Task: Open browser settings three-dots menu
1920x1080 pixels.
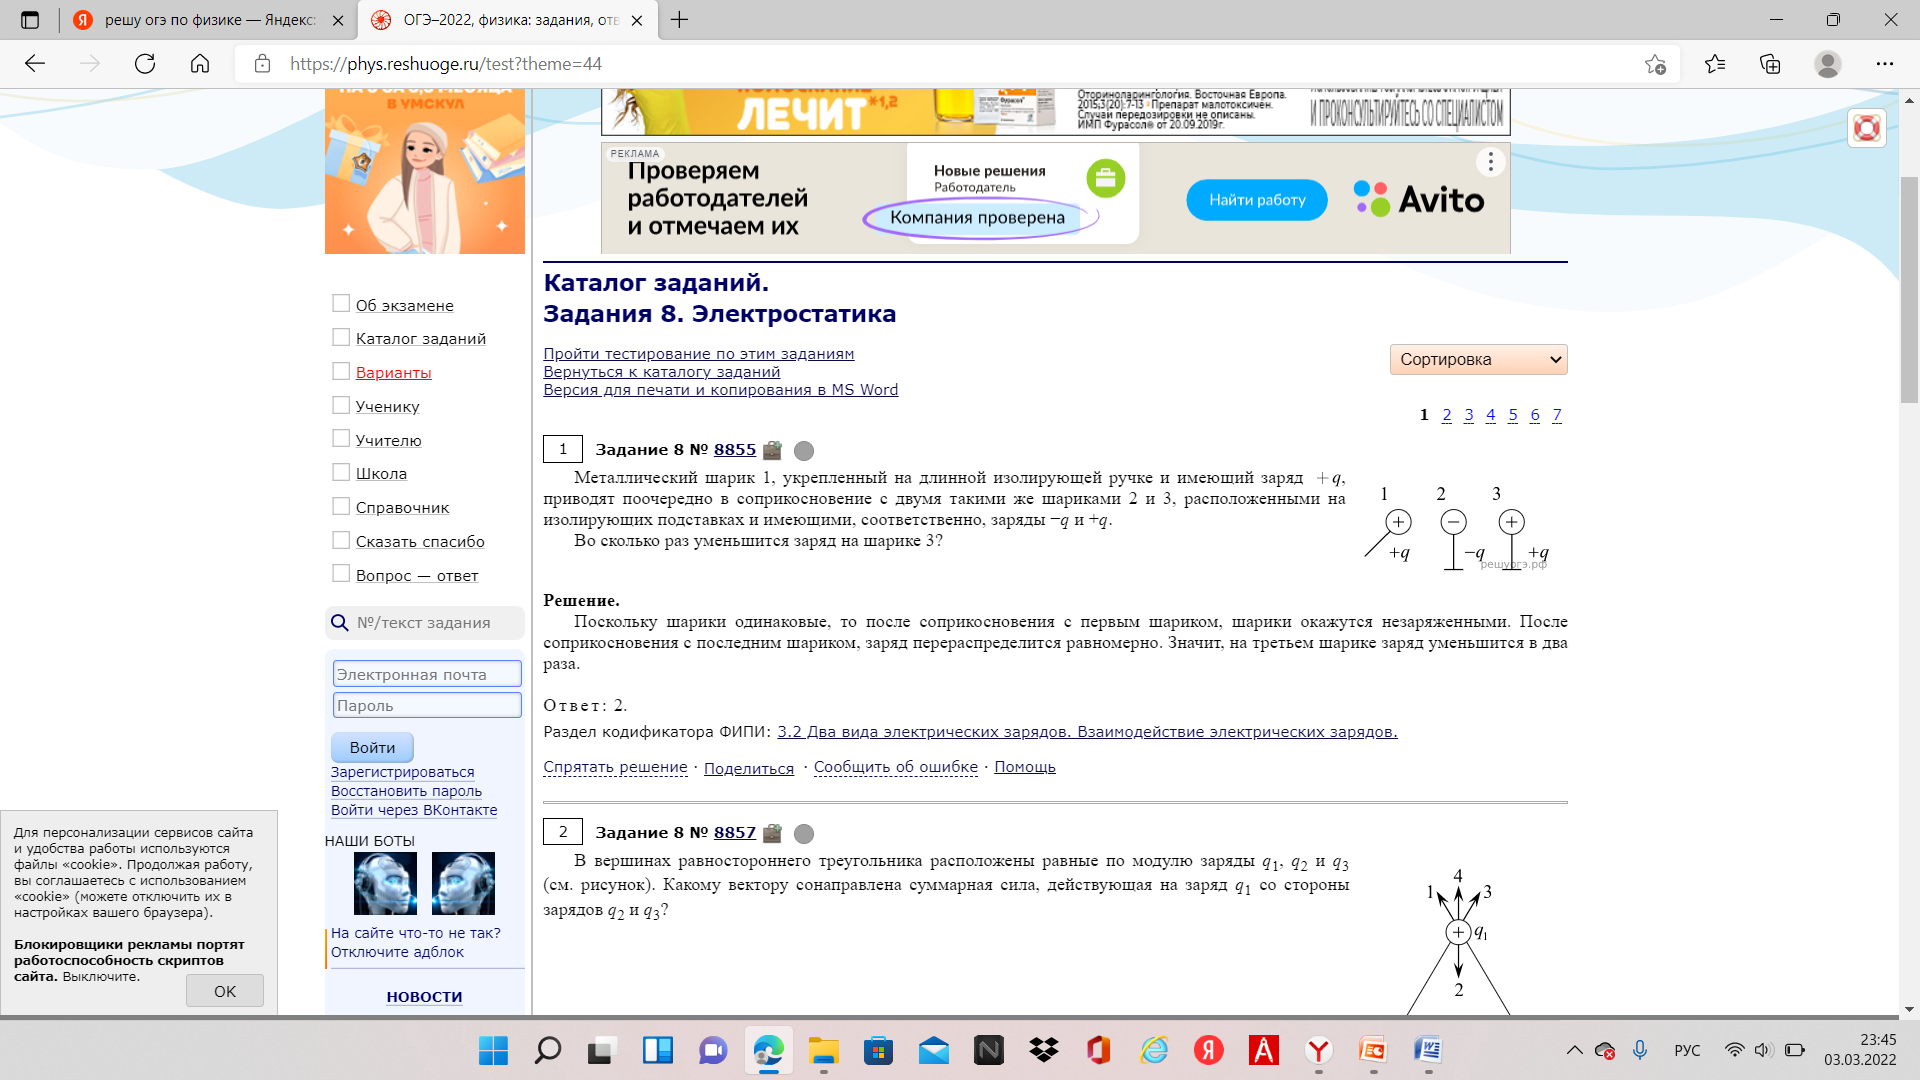Action: click(1885, 64)
